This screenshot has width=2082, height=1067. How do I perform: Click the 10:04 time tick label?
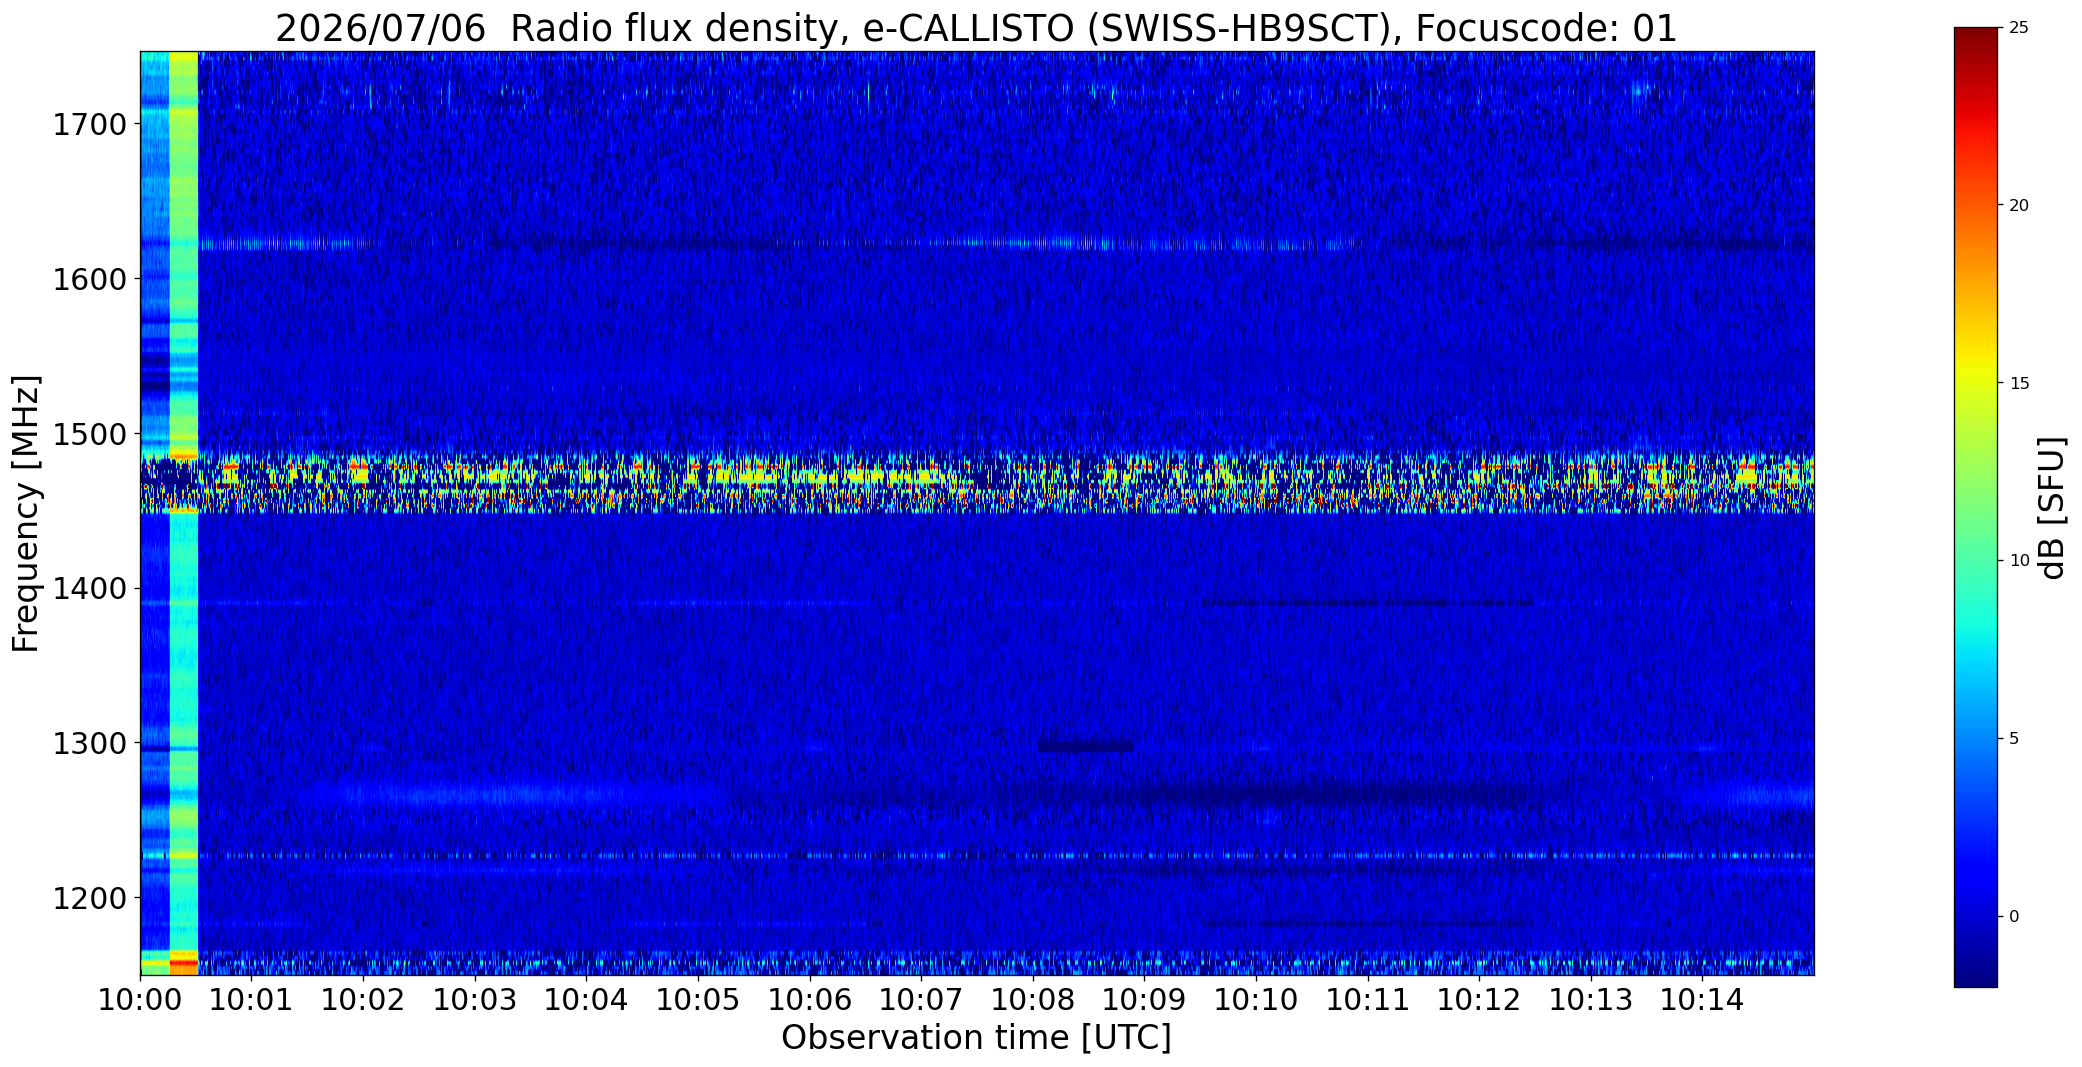click(587, 1000)
